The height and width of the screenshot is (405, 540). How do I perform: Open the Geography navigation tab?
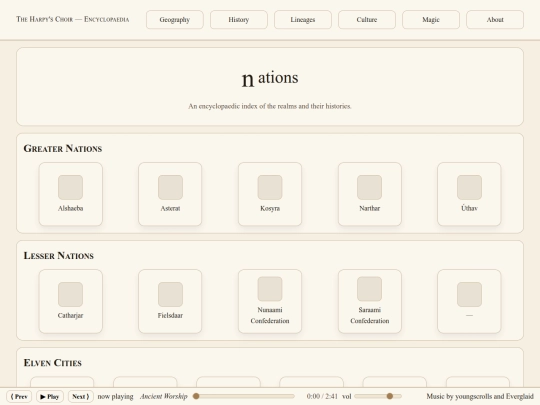click(175, 20)
